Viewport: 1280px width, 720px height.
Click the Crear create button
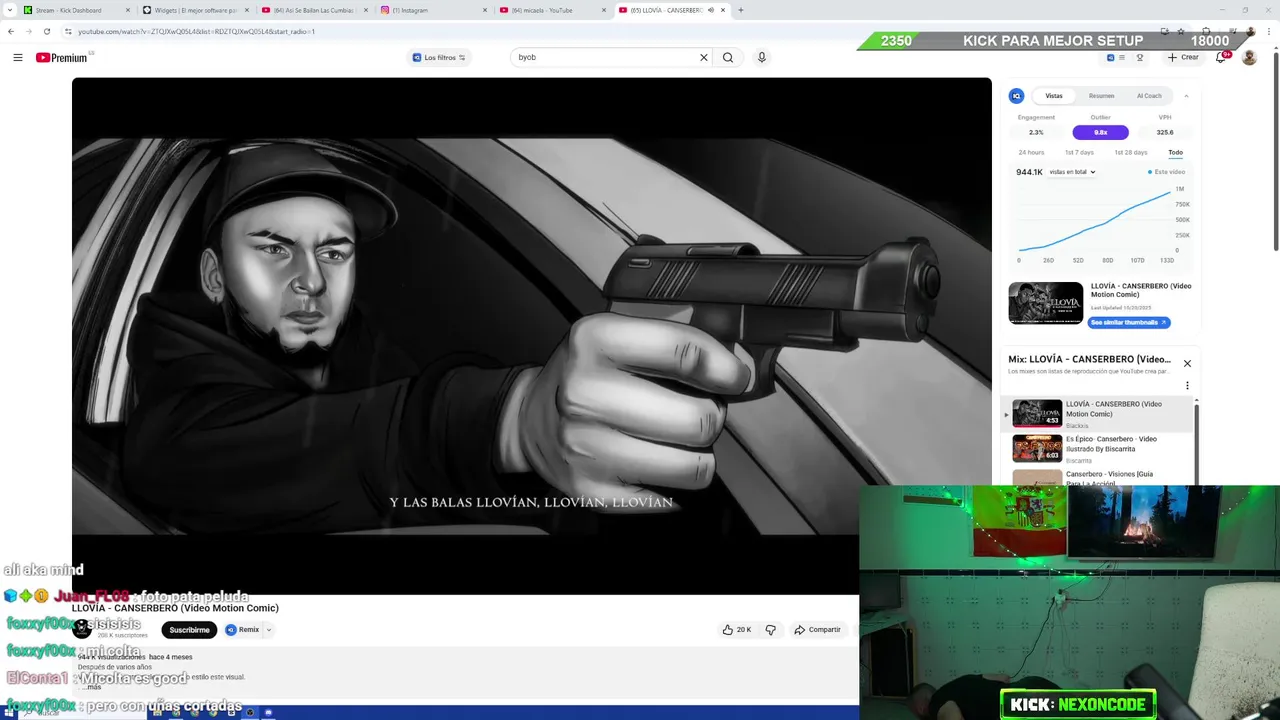click(1183, 57)
